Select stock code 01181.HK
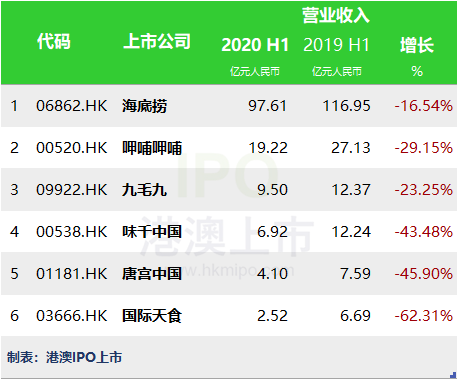Viewport: 457px width, 389px height. click(x=72, y=274)
